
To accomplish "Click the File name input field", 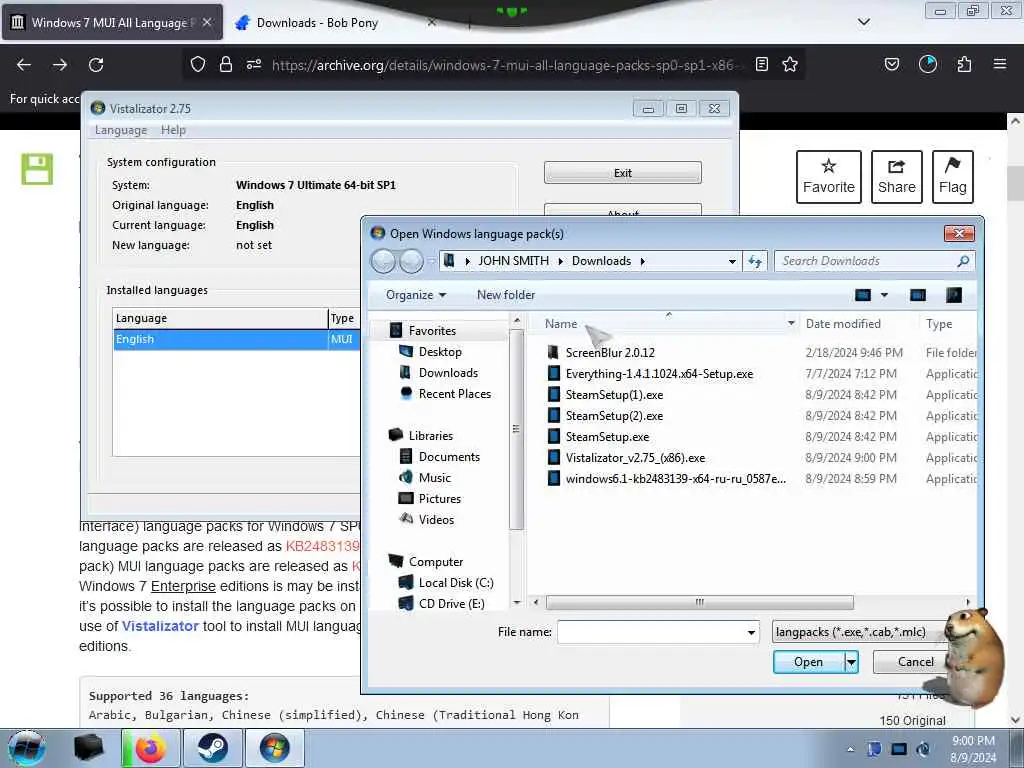I will point(650,632).
